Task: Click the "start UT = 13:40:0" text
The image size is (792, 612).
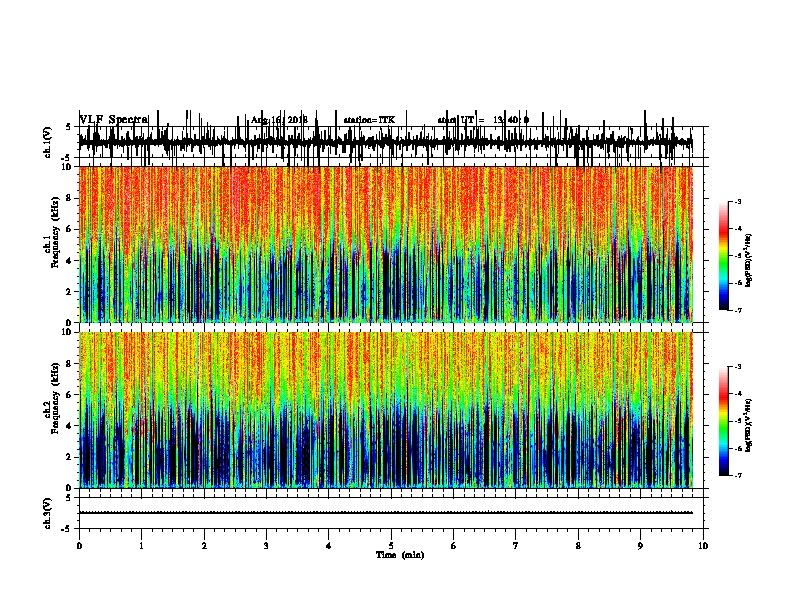Action: pos(483,120)
